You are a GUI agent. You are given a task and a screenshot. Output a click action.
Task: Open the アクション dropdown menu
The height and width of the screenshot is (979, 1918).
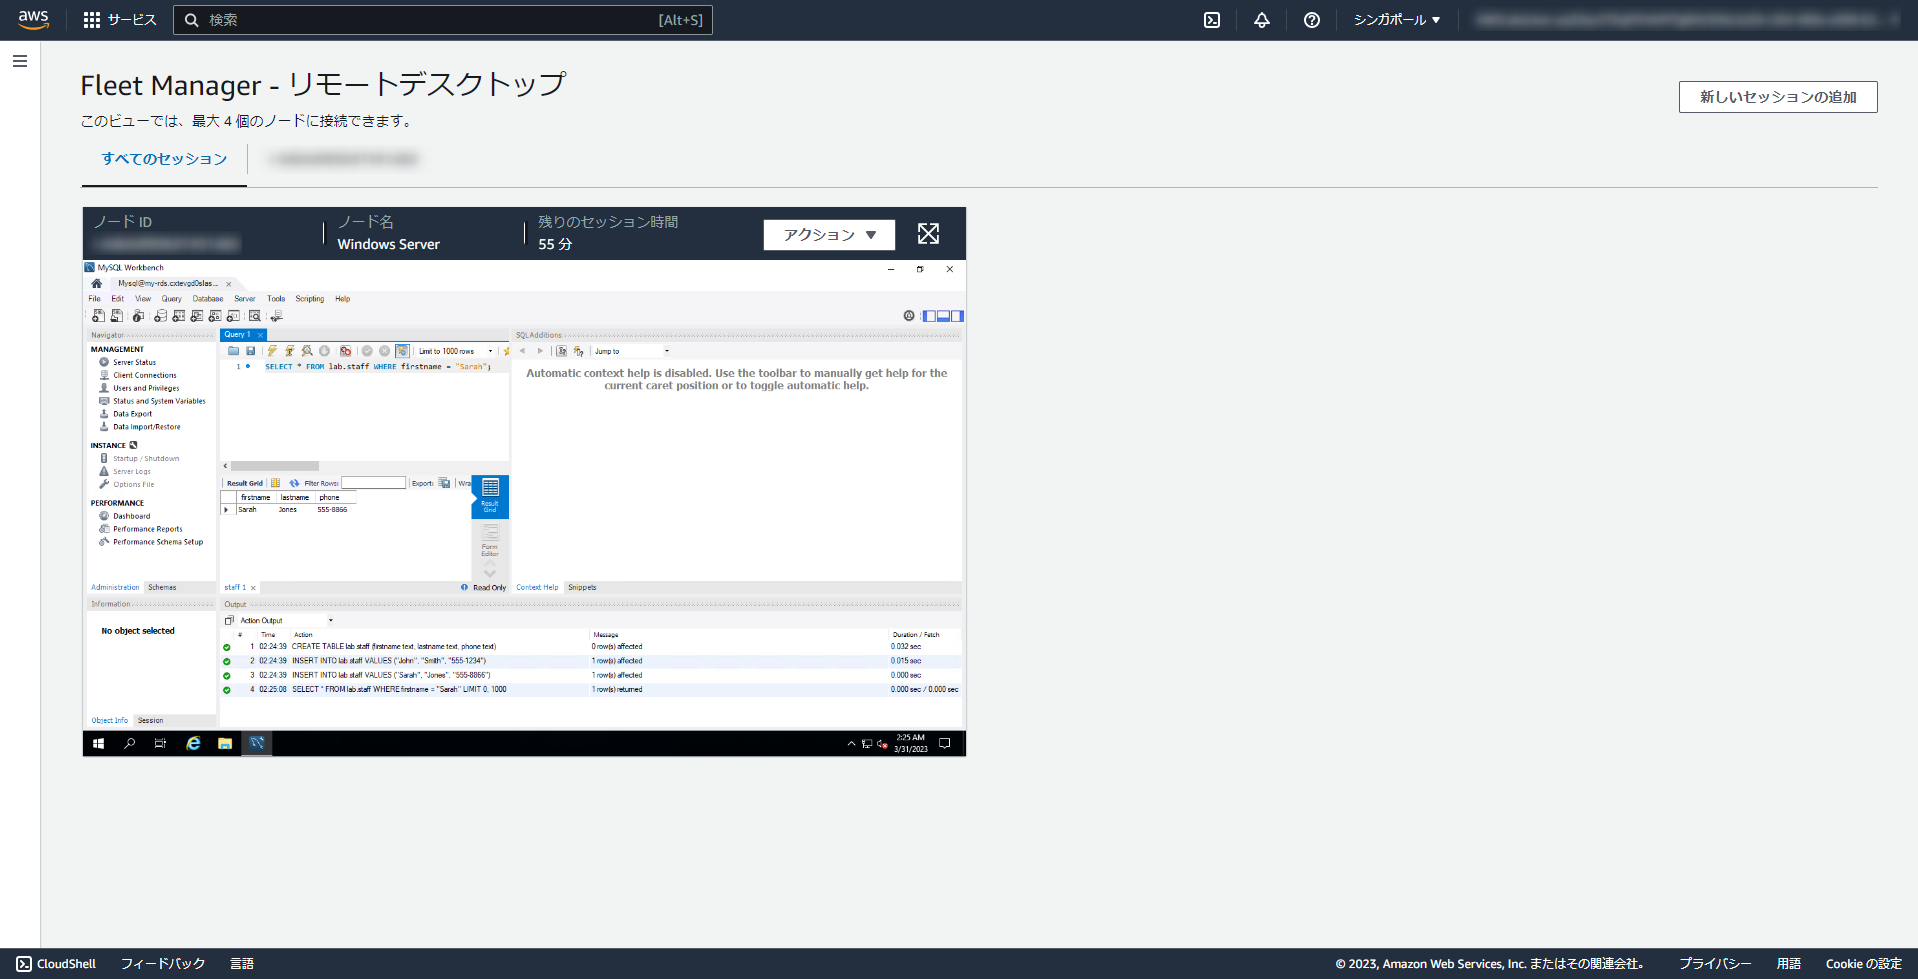click(828, 234)
